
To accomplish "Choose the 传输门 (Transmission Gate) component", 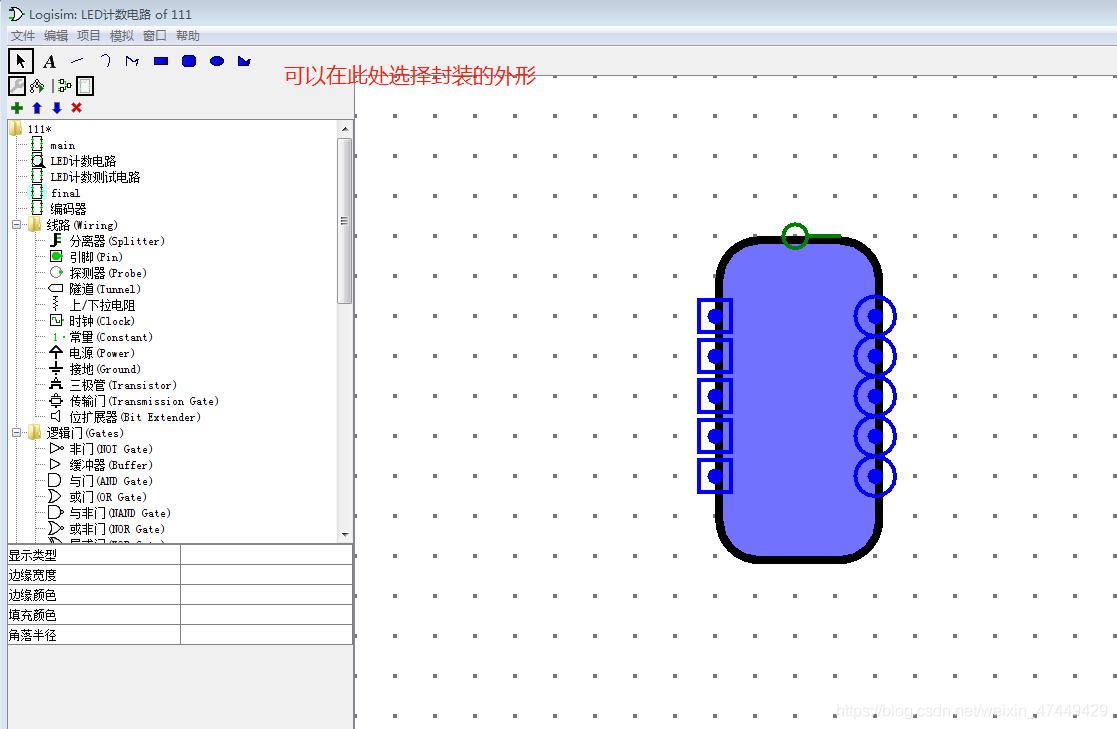I will click(x=144, y=401).
